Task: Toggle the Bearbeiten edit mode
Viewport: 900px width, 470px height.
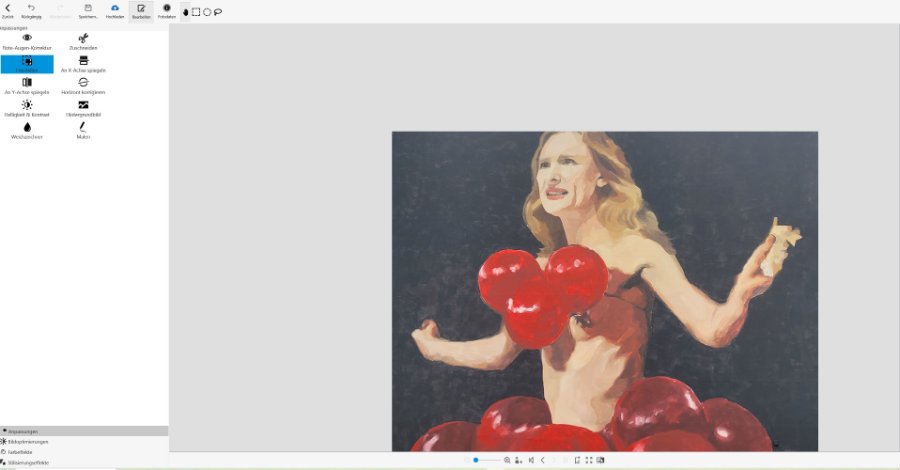Action: pyautogui.click(x=141, y=11)
